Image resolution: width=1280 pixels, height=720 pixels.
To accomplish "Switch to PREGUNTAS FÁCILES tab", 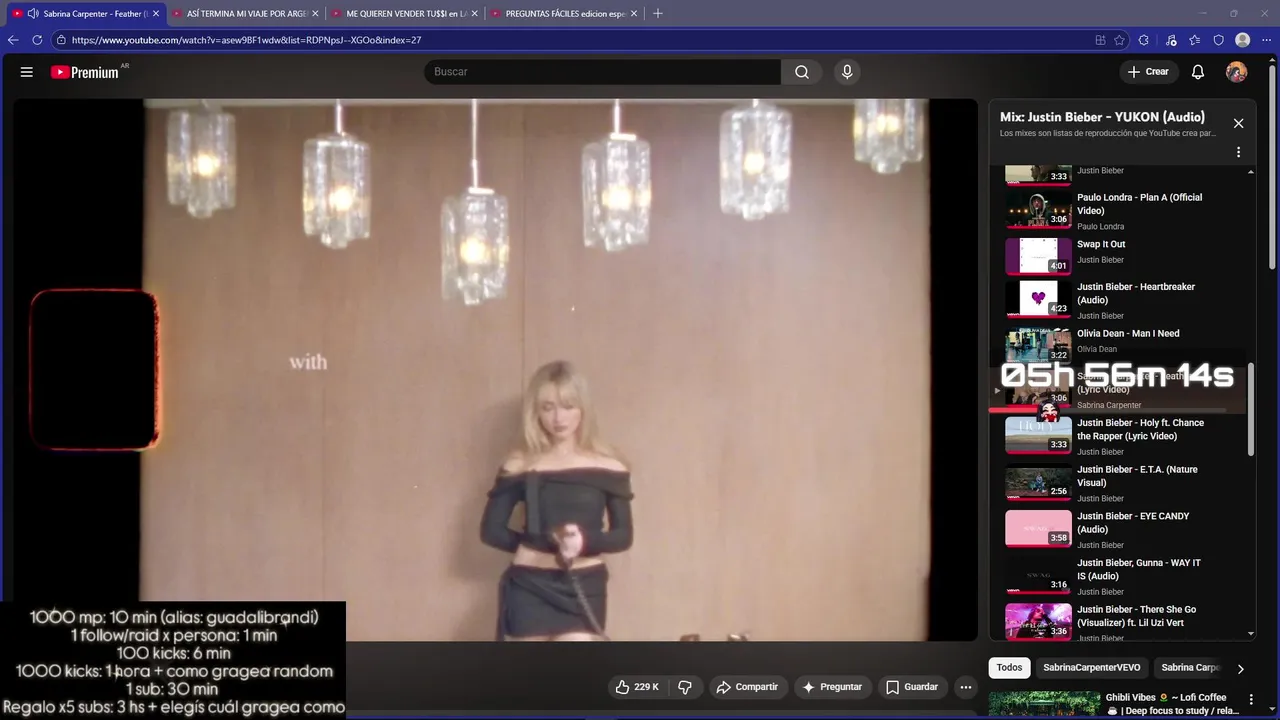I will (564, 14).
